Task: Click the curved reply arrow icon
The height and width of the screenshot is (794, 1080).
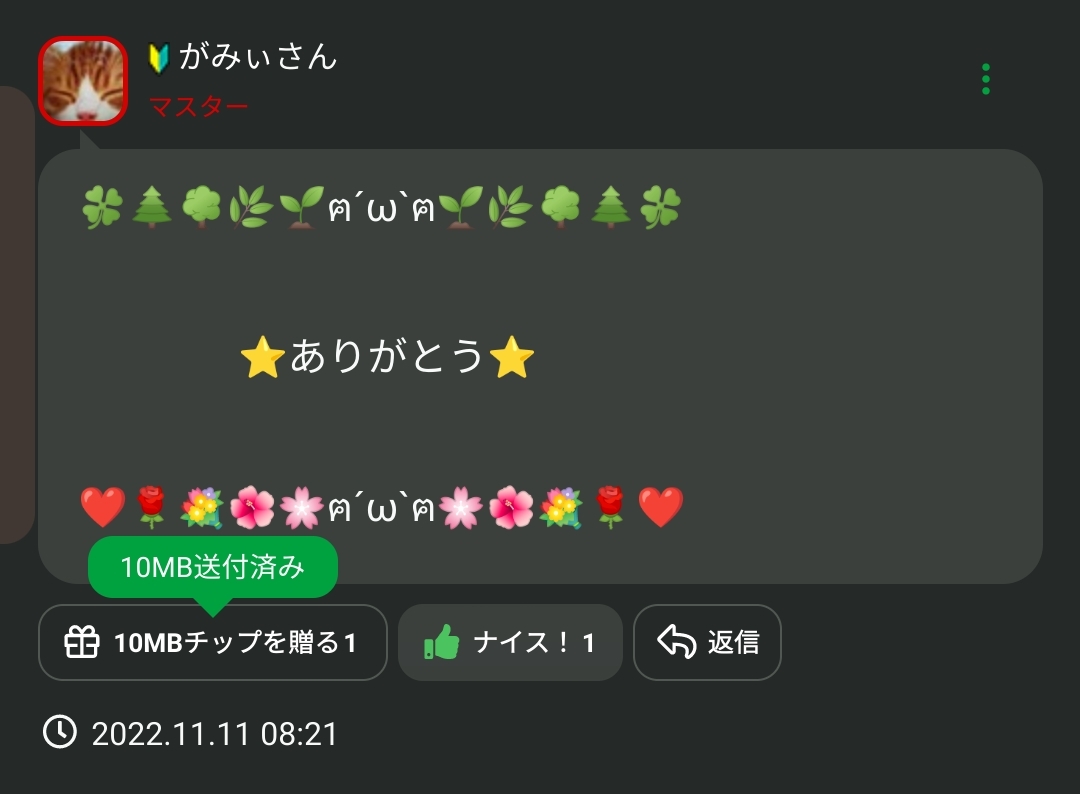Action: [676, 641]
